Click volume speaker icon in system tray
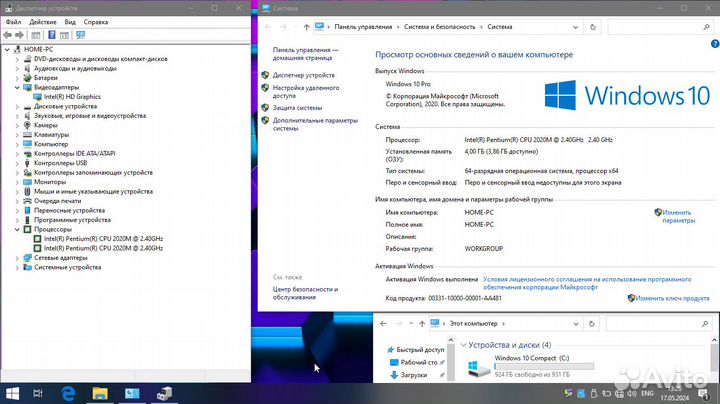The width and height of the screenshot is (720, 404). (632, 393)
